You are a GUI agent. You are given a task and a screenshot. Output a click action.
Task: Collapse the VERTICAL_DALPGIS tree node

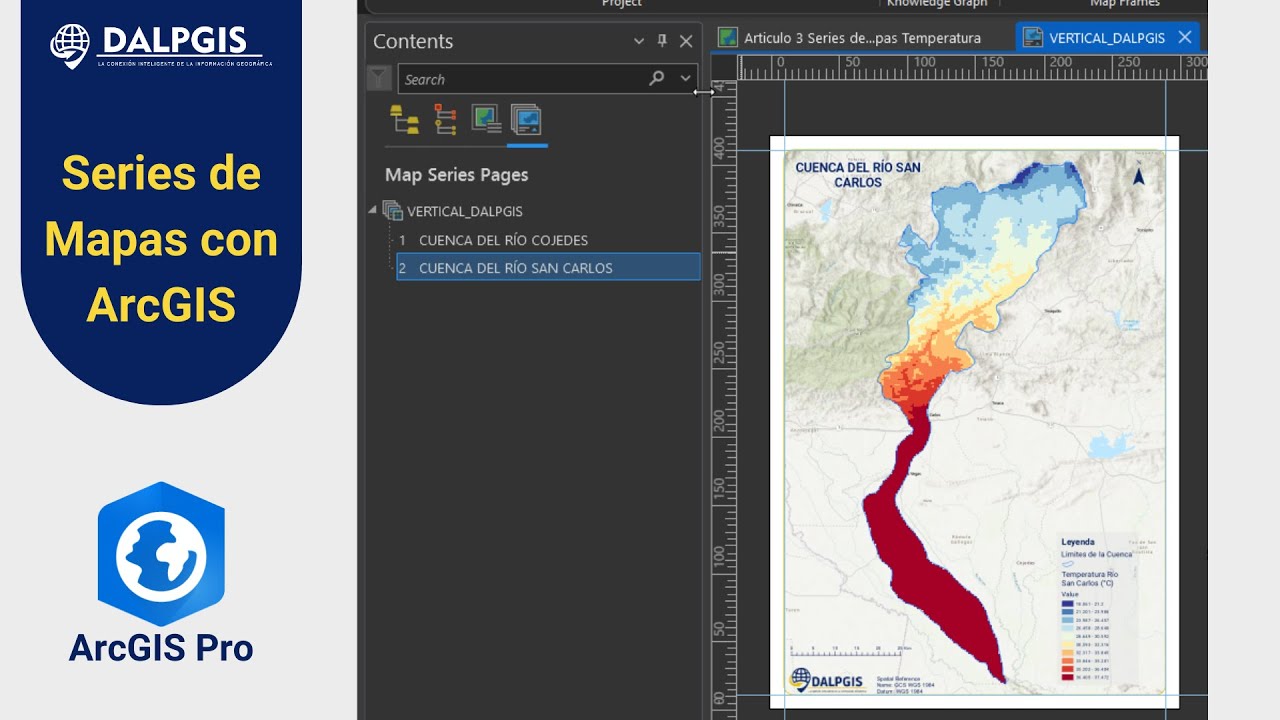pyautogui.click(x=373, y=210)
